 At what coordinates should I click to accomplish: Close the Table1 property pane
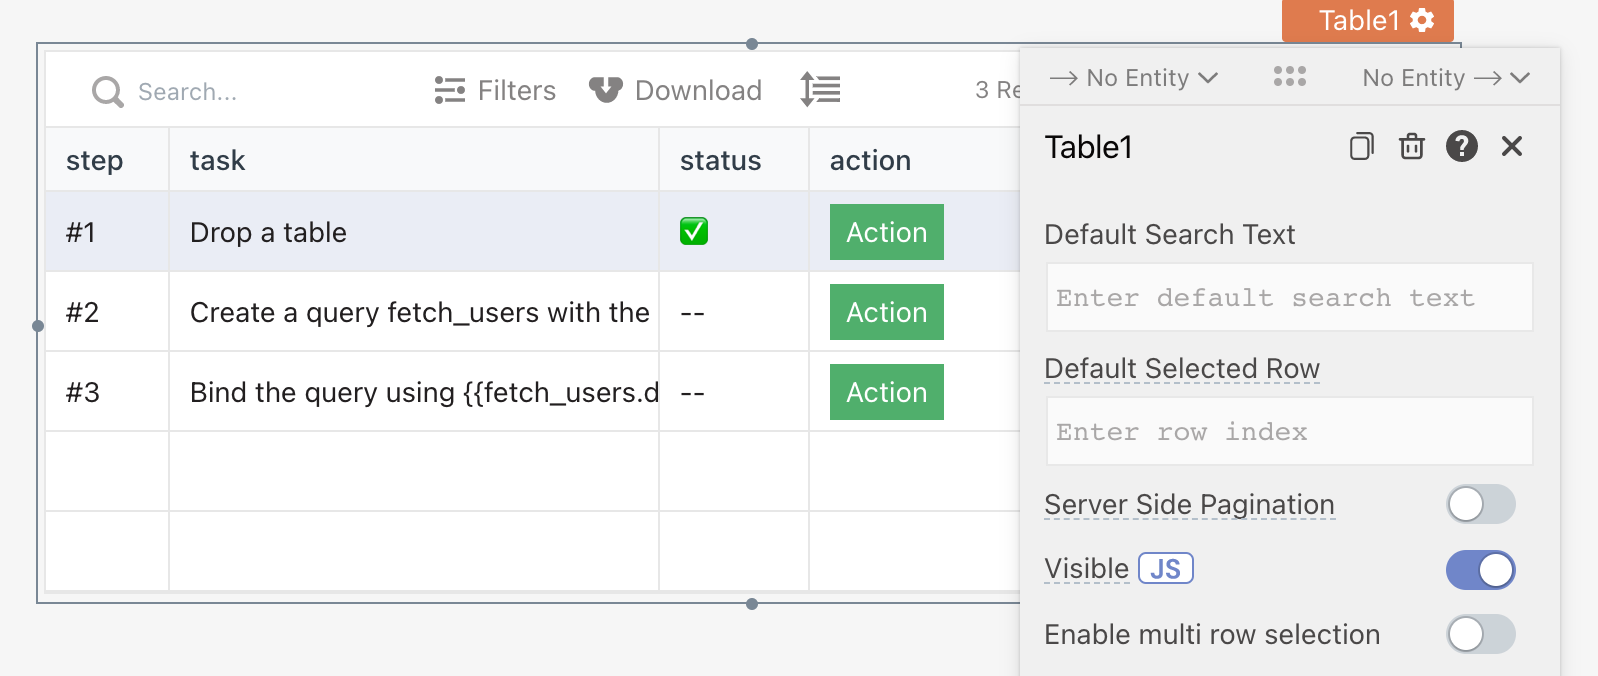(x=1511, y=147)
